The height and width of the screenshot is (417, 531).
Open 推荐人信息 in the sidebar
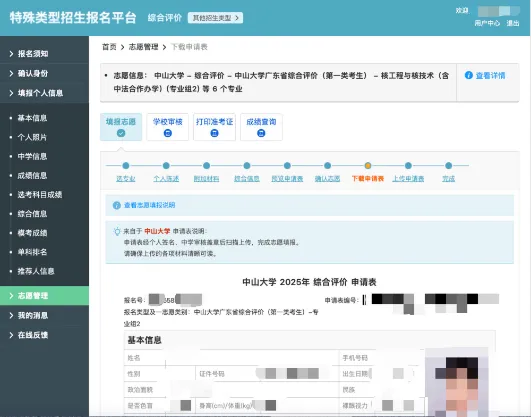36,271
